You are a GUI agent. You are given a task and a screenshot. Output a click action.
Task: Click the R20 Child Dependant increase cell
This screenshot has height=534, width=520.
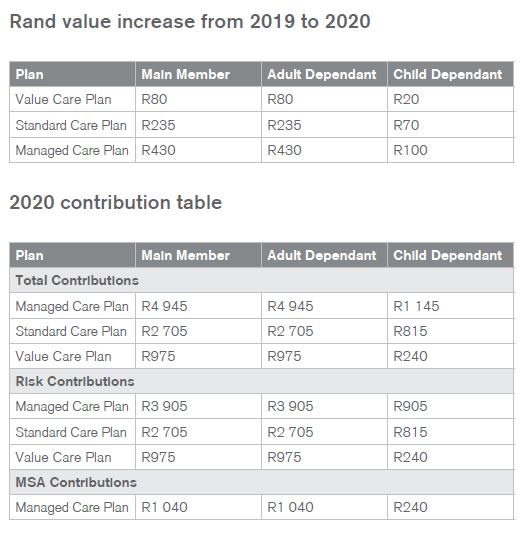(x=450, y=99)
